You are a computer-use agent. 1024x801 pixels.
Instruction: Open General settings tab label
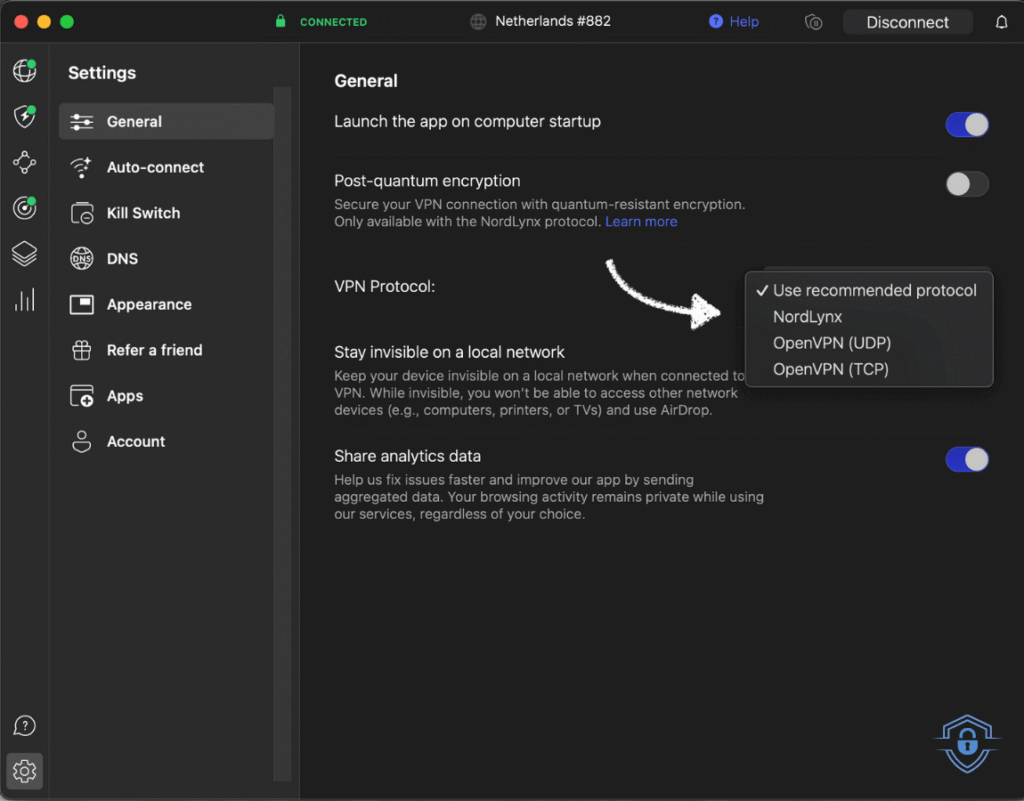click(x=134, y=121)
